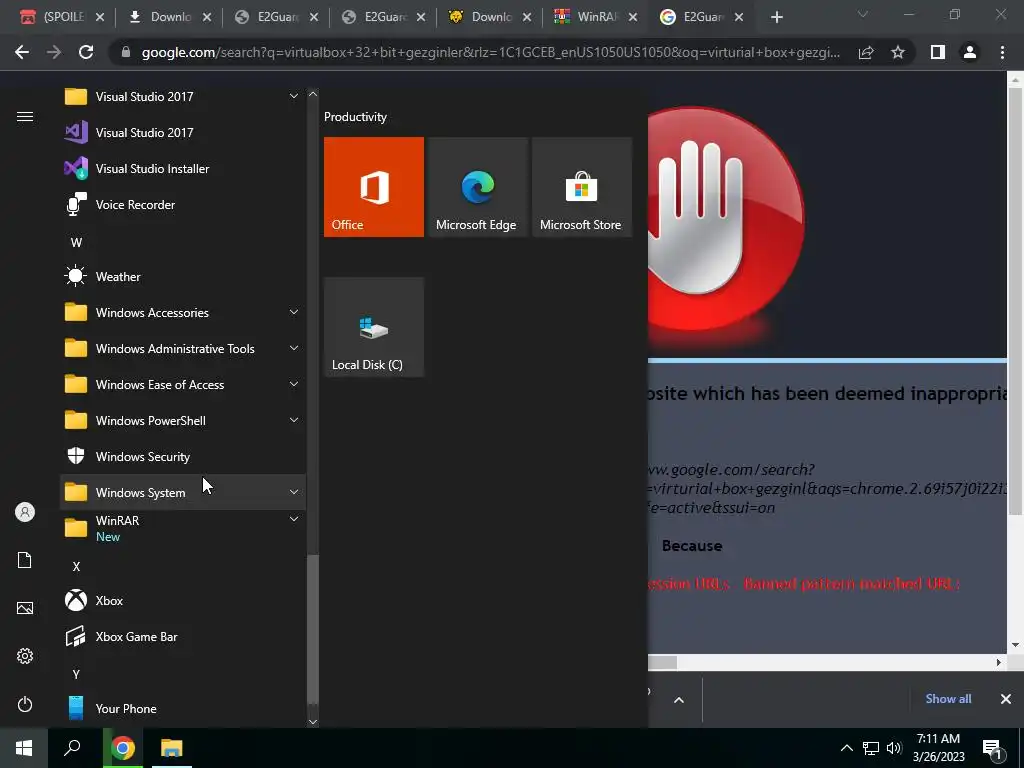Click Chrome share page icon

coord(866,52)
